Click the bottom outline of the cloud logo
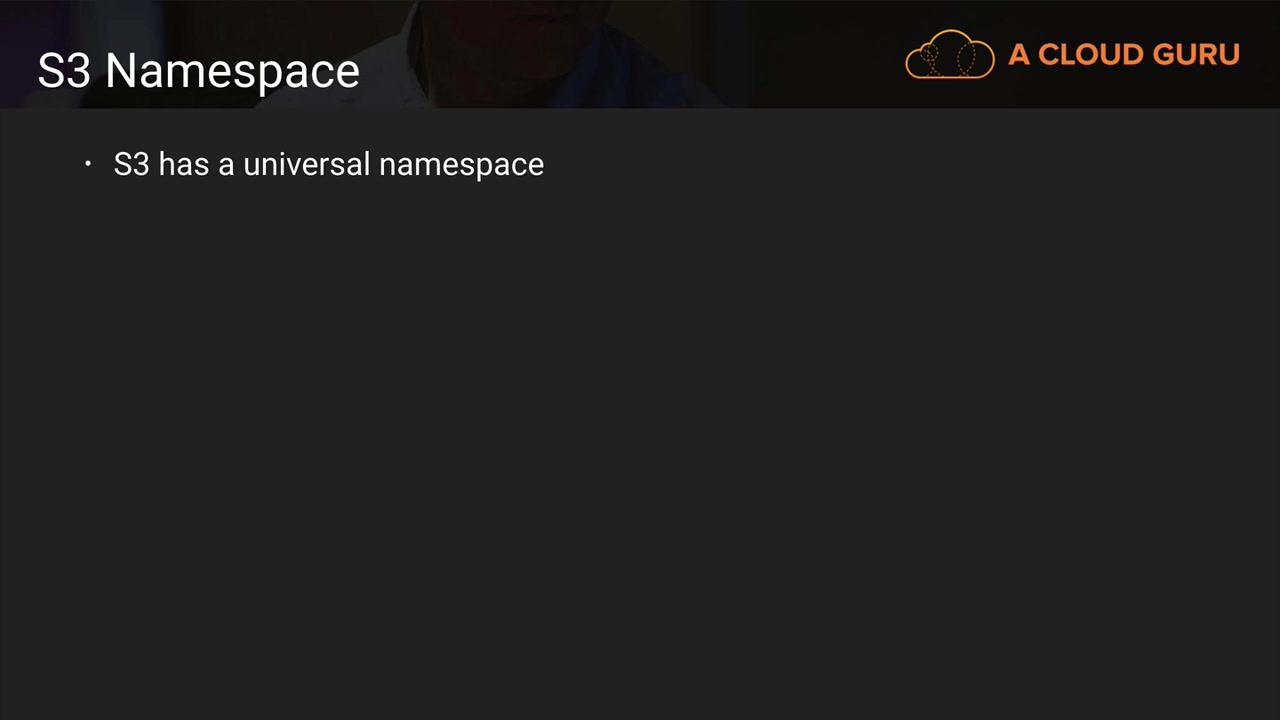This screenshot has height=720, width=1280. [950, 77]
